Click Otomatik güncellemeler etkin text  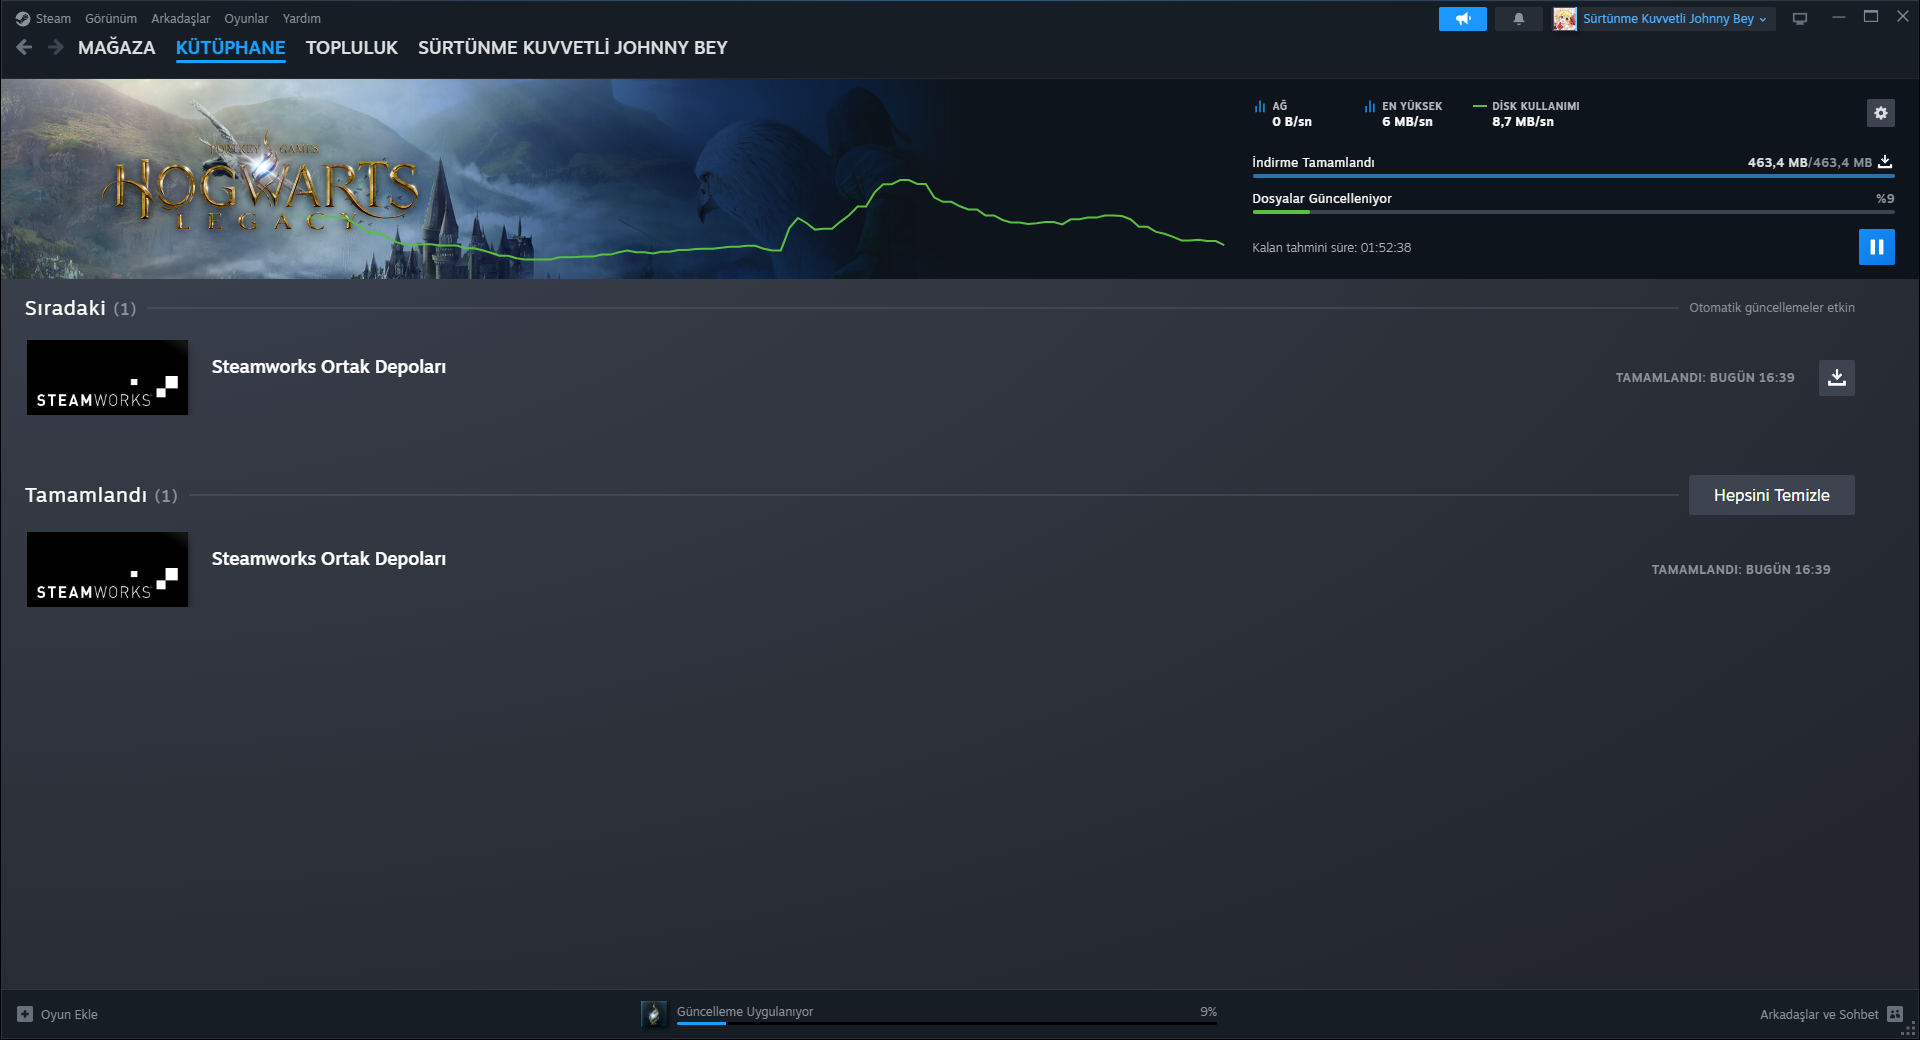[1772, 308]
